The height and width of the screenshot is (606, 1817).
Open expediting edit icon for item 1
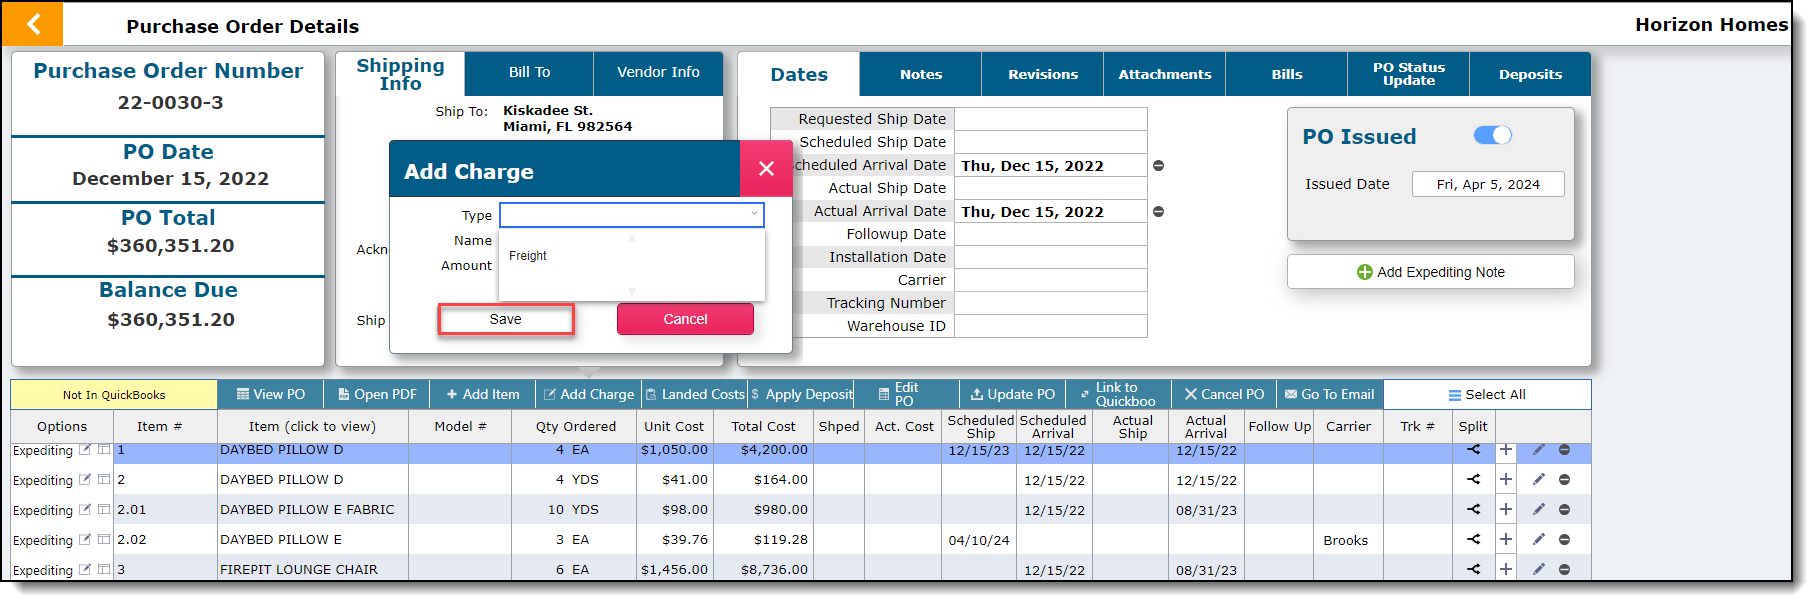85,450
